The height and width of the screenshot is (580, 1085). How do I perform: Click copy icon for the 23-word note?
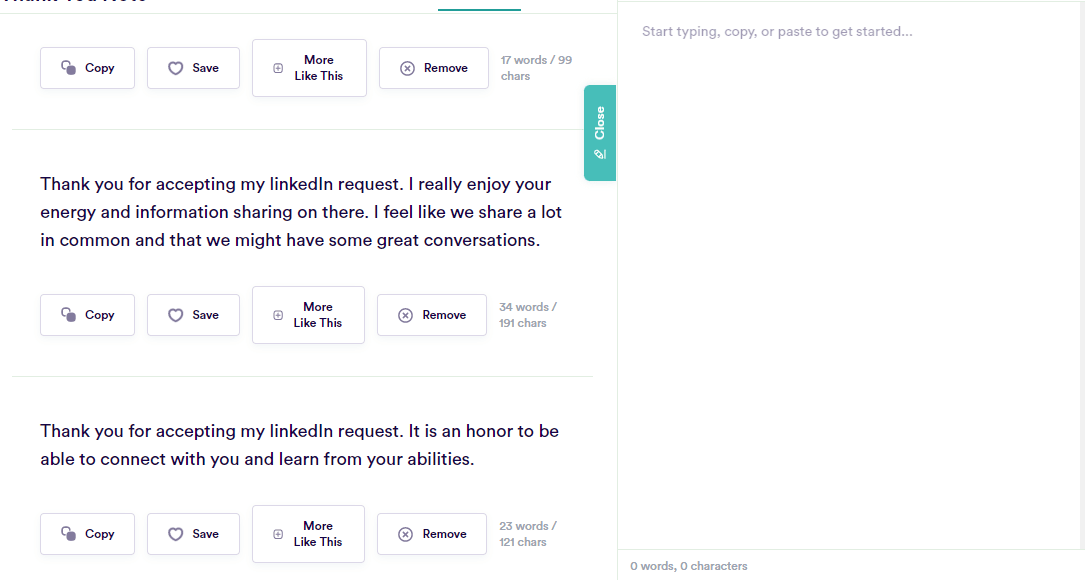[x=69, y=534]
